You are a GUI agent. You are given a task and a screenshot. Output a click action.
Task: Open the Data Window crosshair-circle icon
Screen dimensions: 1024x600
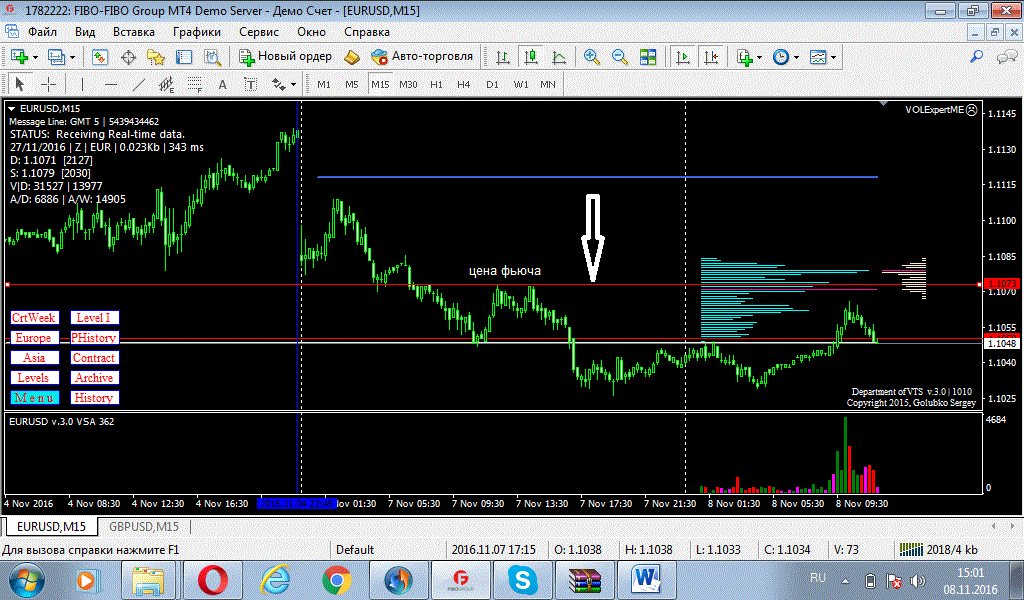[x=128, y=57]
